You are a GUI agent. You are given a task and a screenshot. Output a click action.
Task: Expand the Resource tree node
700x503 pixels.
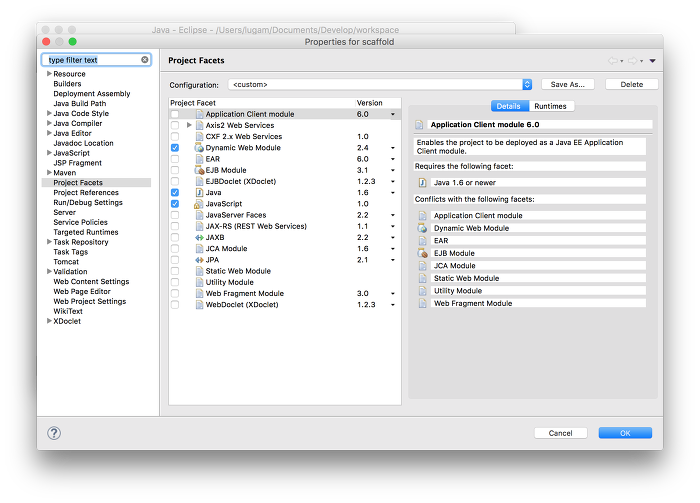tap(49, 74)
